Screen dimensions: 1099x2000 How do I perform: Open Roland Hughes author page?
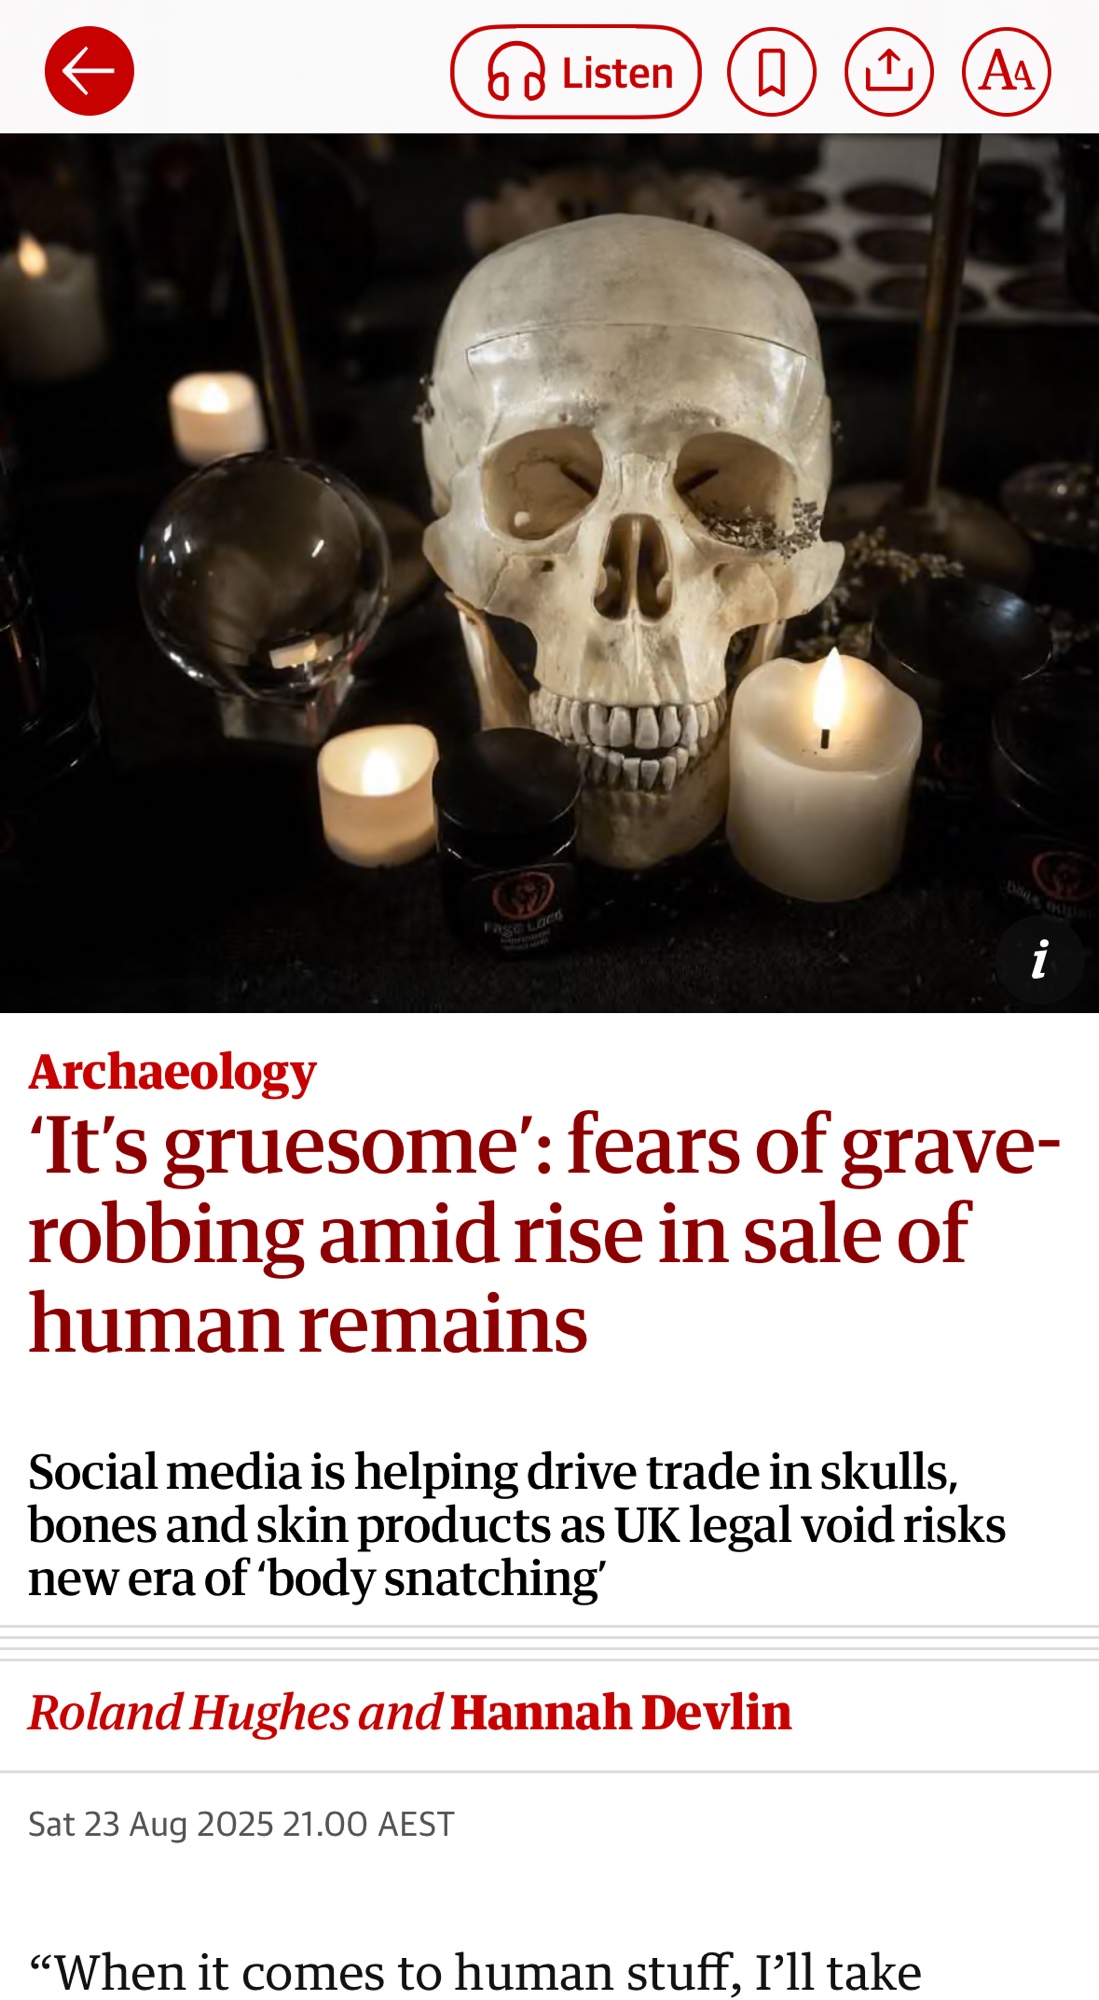[189, 1712]
